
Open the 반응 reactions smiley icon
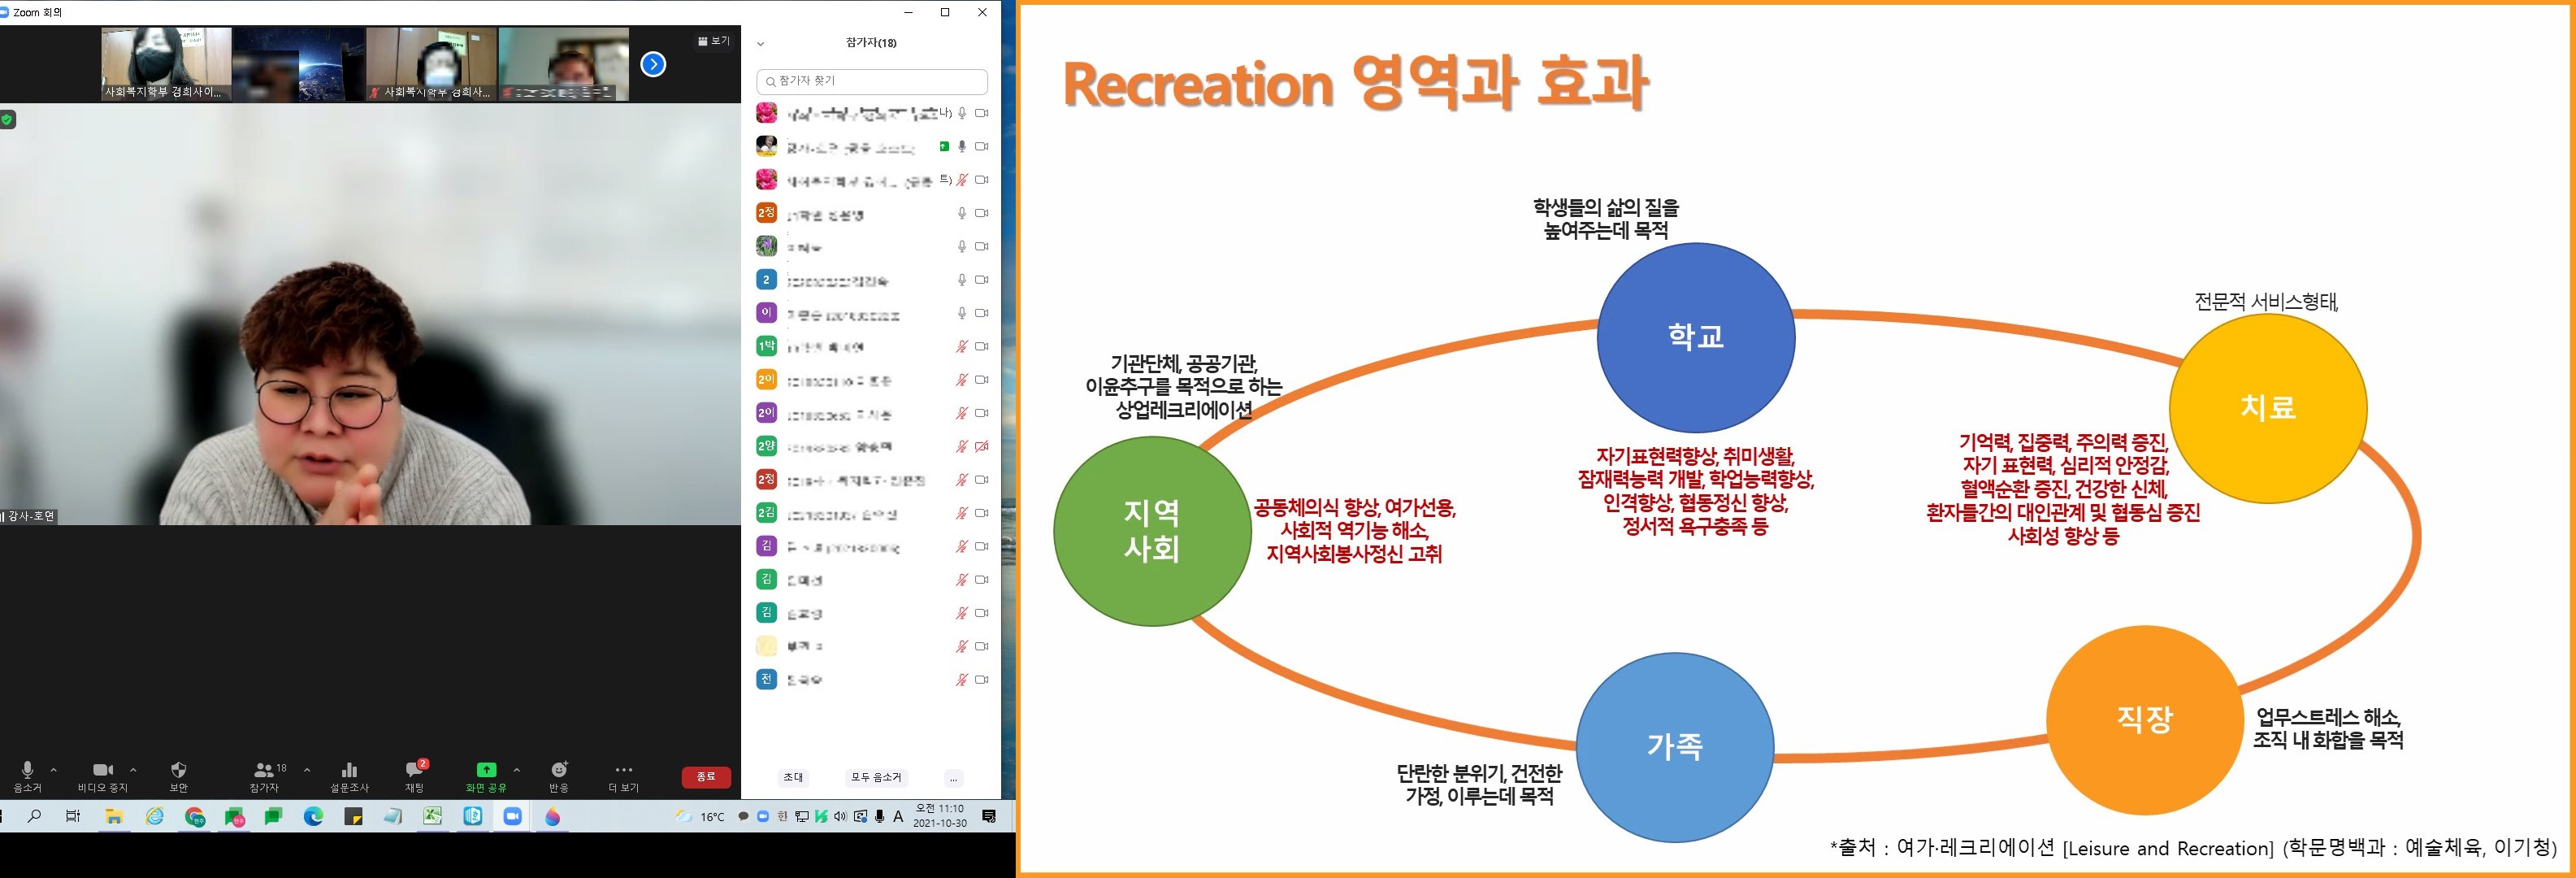[x=559, y=770]
